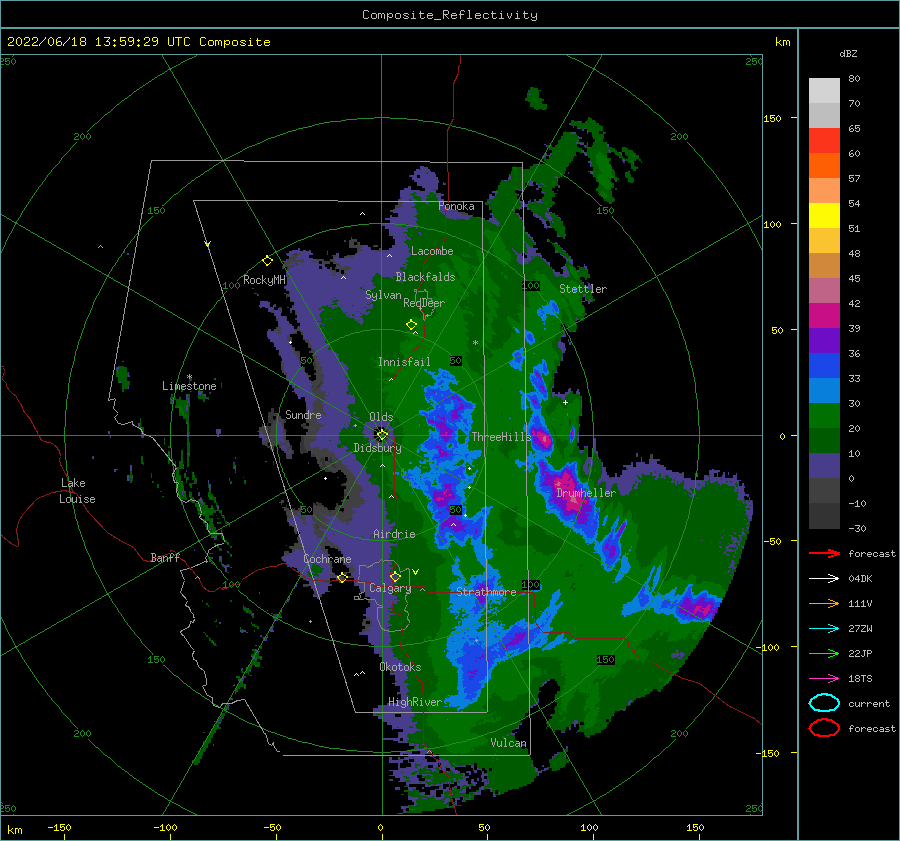Viewport: 900px width, 841px height.
Task: Click the Okotoks label
Action: pyautogui.click(x=400, y=667)
